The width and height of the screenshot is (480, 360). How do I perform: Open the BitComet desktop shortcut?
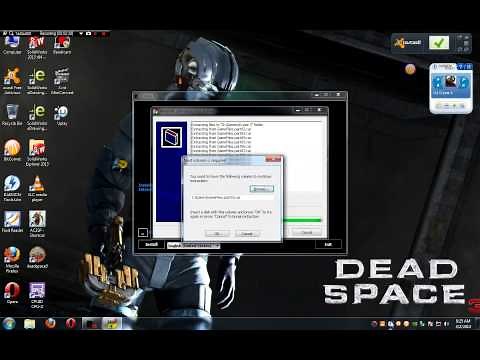pyautogui.click(x=12, y=150)
